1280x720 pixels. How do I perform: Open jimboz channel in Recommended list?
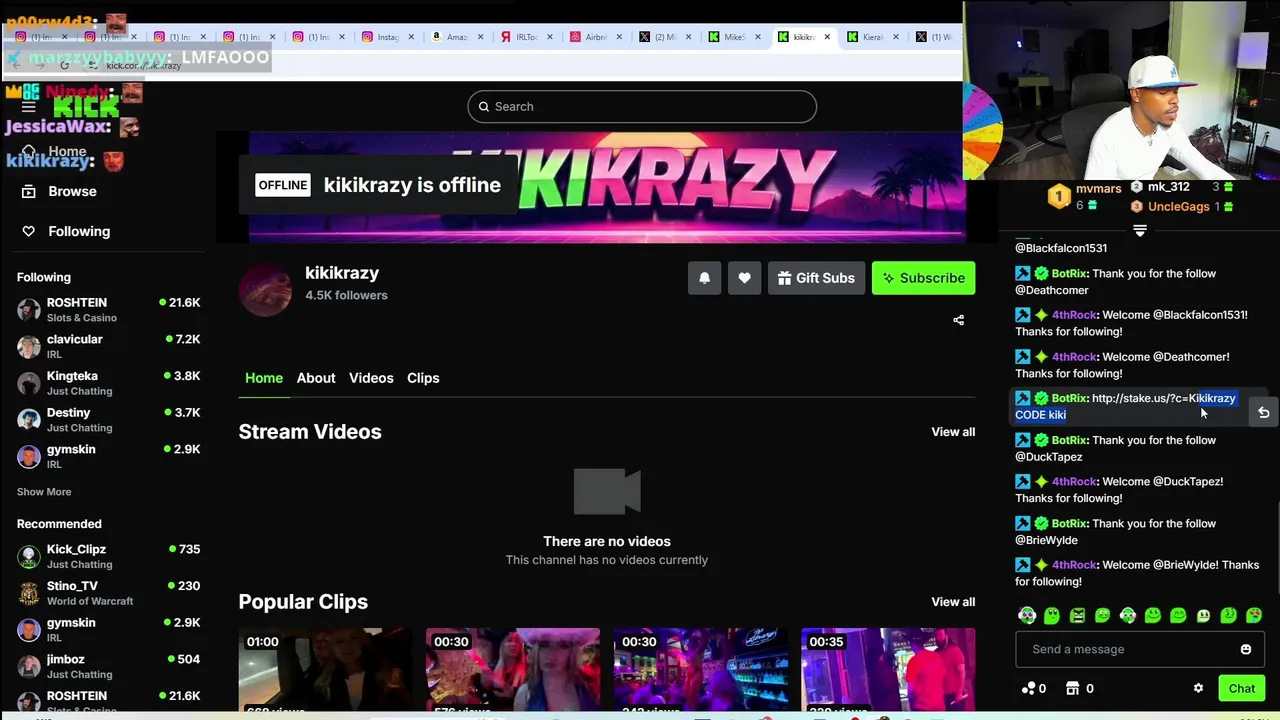(x=108, y=666)
